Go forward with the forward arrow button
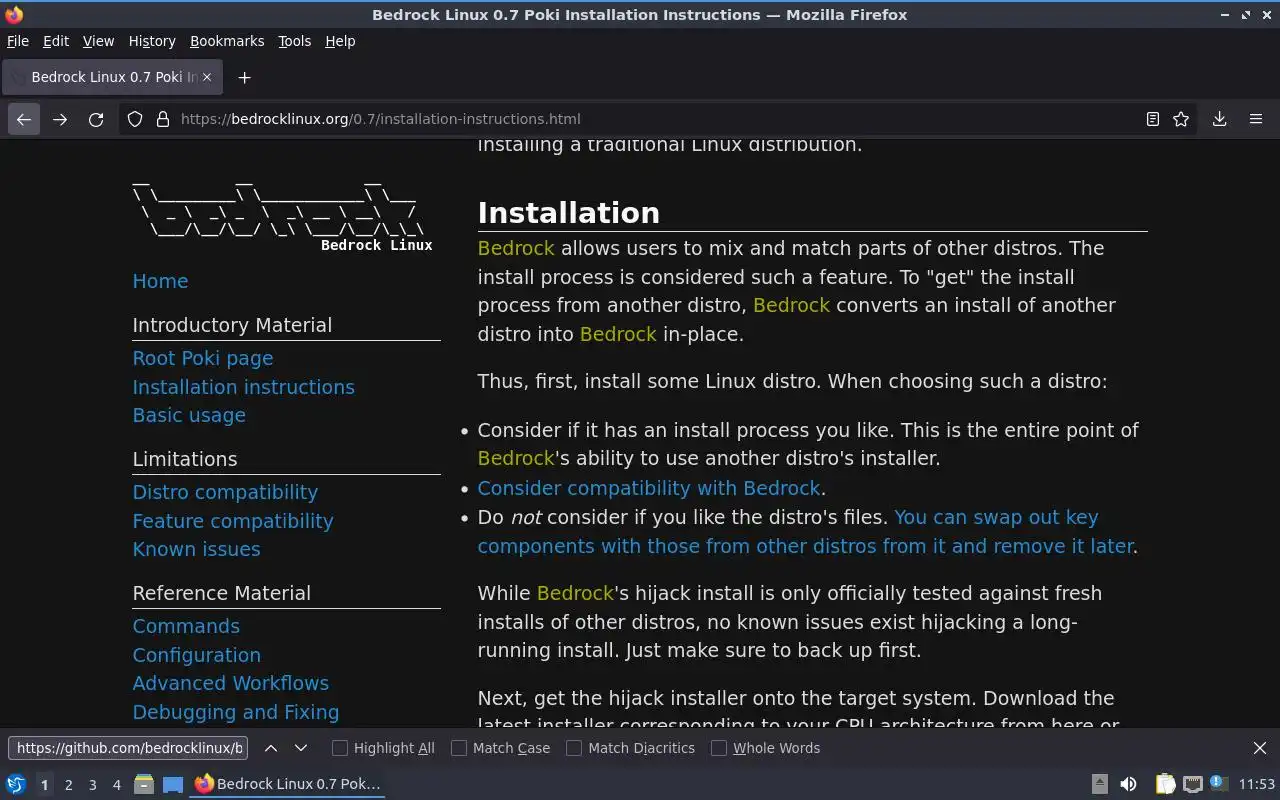This screenshot has width=1280, height=800. coord(60,119)
